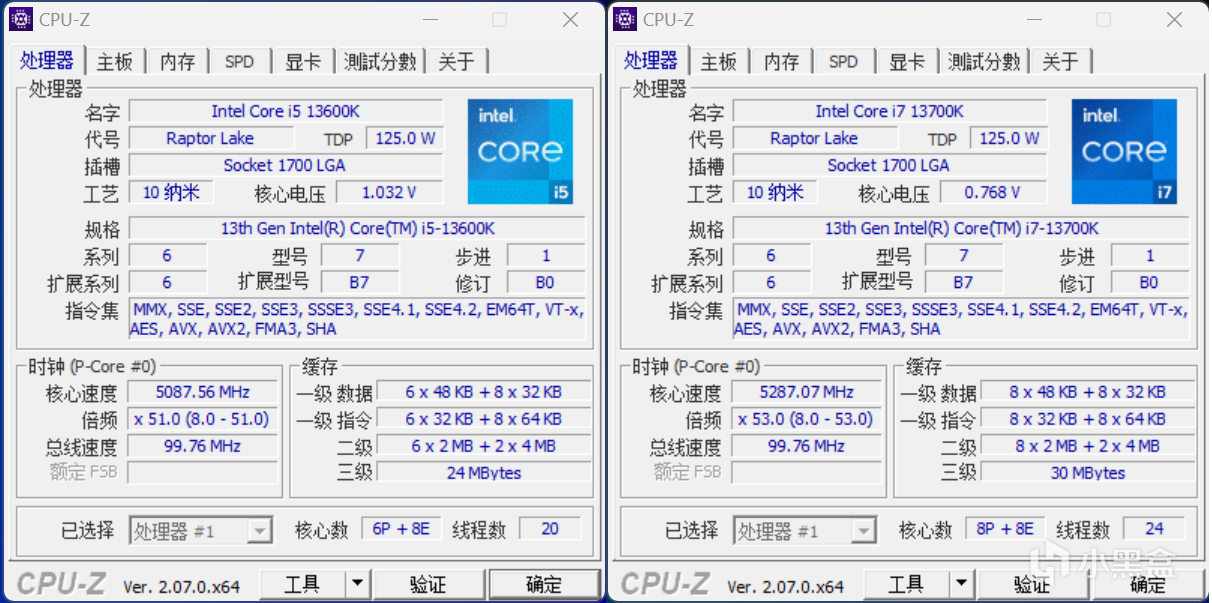Click name field Intel Core i5 13600K
Screen dimensions: 1212x603
coord(286,111)
